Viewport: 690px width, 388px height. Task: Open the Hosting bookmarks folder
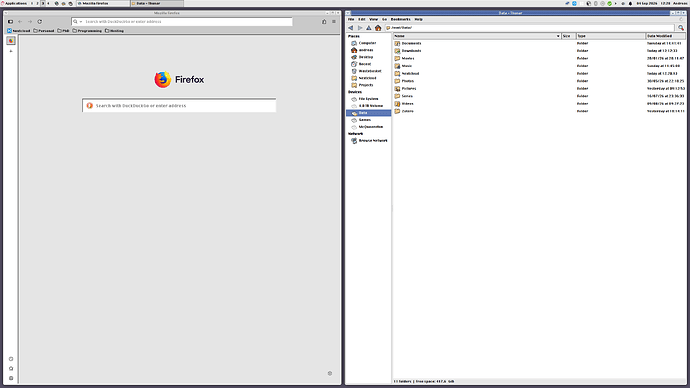click(x=114, y=31)
